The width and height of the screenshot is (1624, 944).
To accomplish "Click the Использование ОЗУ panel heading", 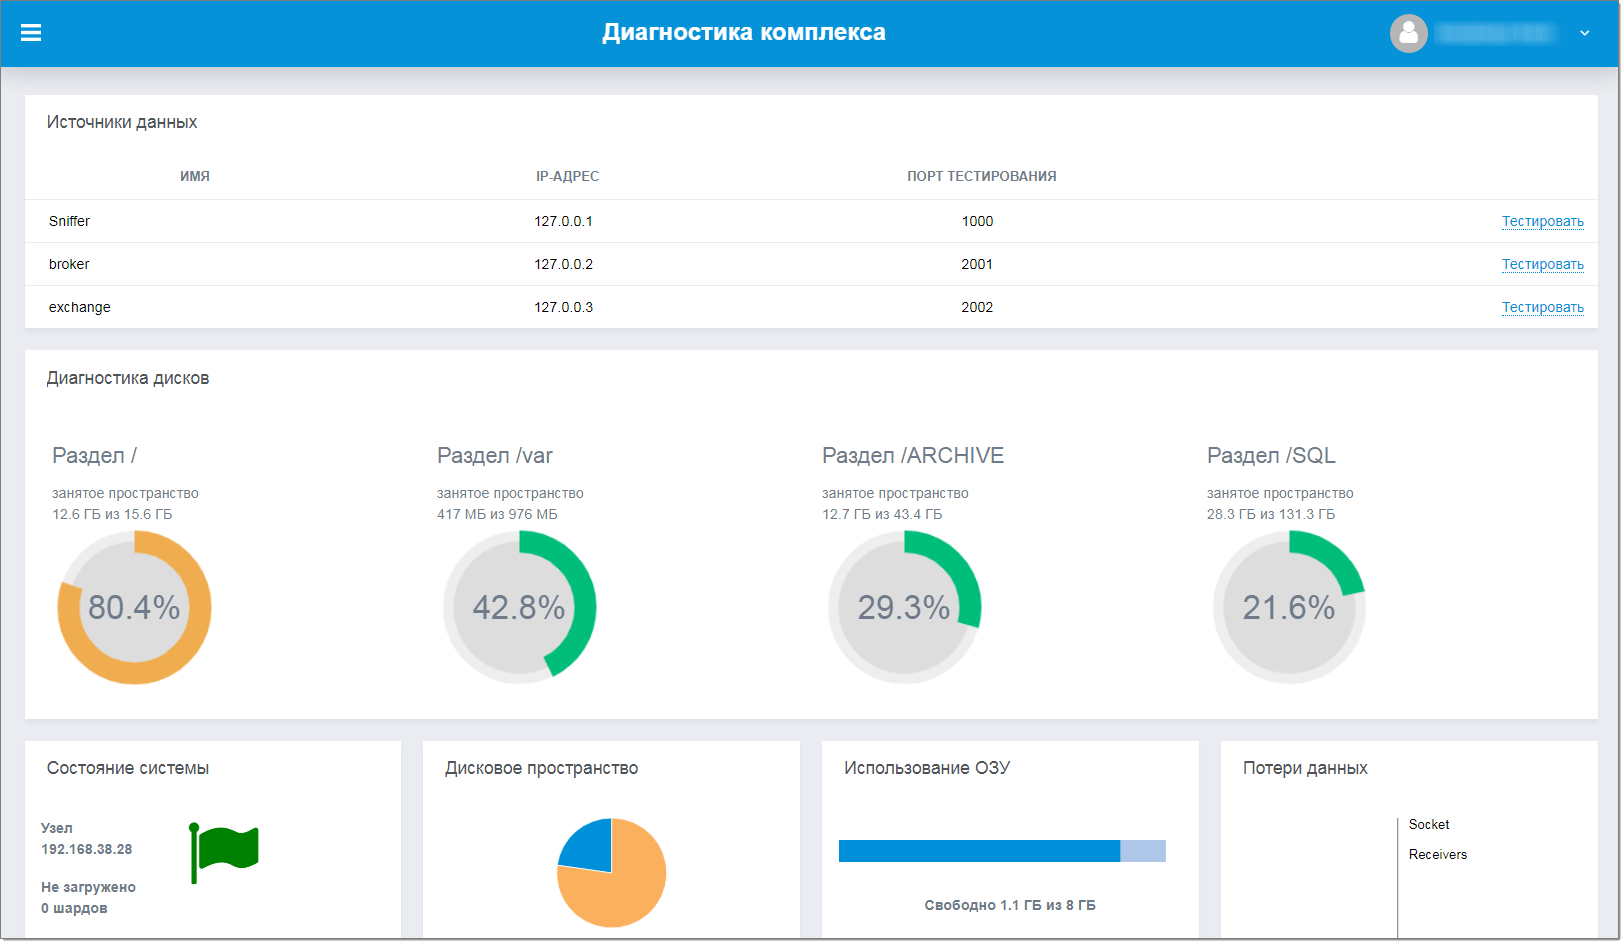I will [x=927, y=768].
